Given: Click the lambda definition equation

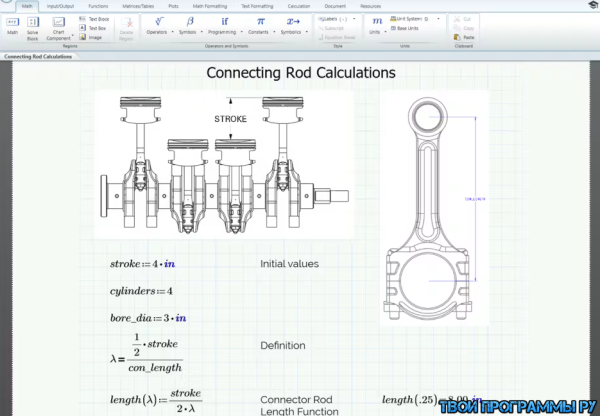Looking at the screenshot, I should [x=146, y=353].
